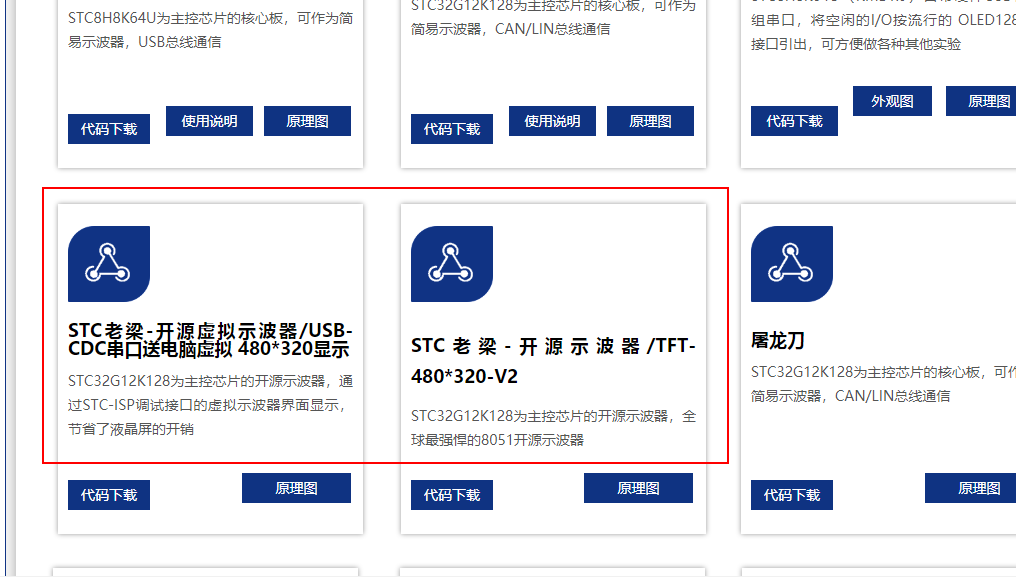Click the title STC老梁-开源示波器/TFT-480*320-V2
This screenshot has height=577, width=1016.
[x=553, y=360]
